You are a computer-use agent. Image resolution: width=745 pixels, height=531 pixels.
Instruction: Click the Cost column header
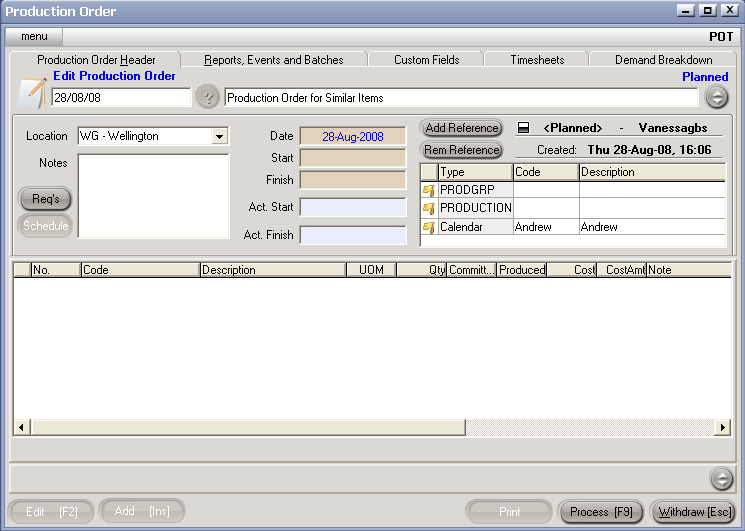click(572, 270)
